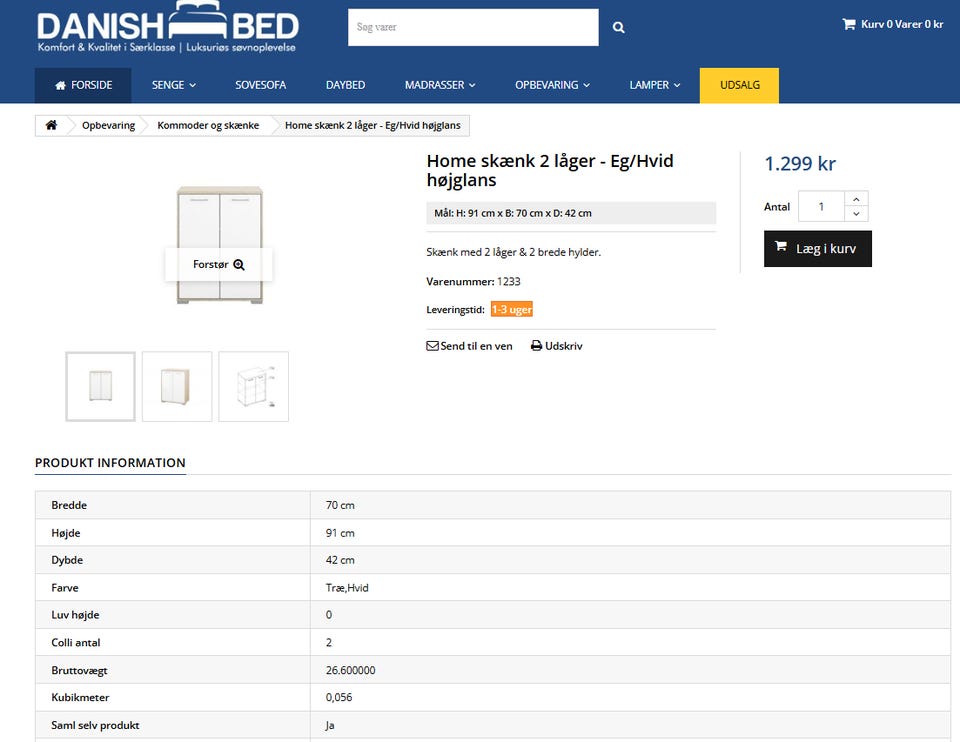The height and width of the screenshot is (742, 960).
Task: Expand the OPBEVARING dropdown menu
Action: click(552, 85)
